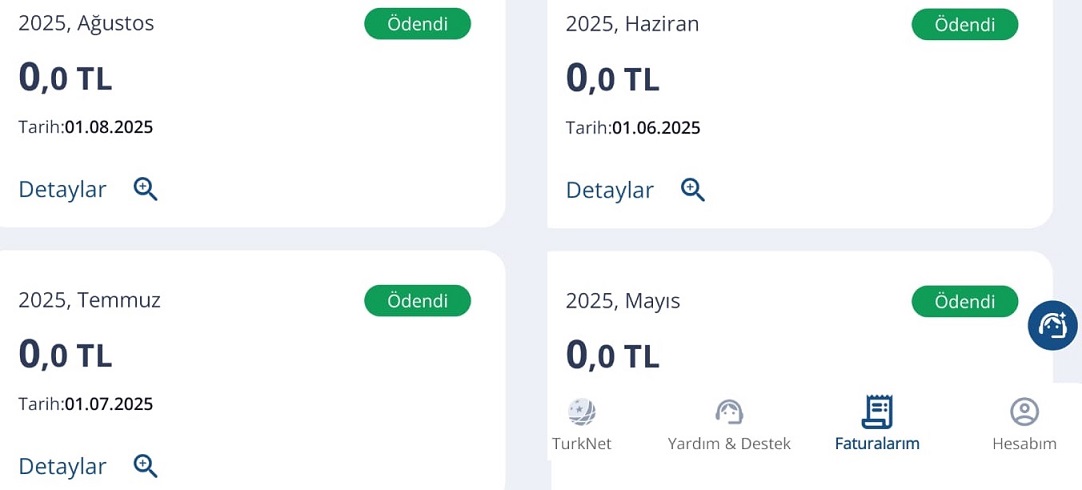1082x490 pixels.
Task: Open Detaylar for the Ağustos 2025 invoice
Action: 62,189
